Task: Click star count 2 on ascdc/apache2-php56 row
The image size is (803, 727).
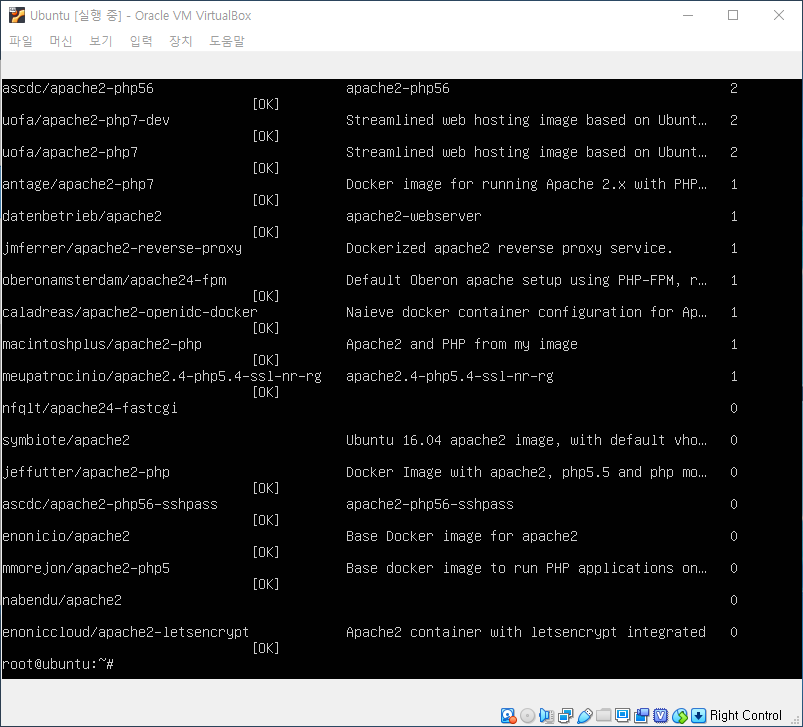Action: coord(734,88)
